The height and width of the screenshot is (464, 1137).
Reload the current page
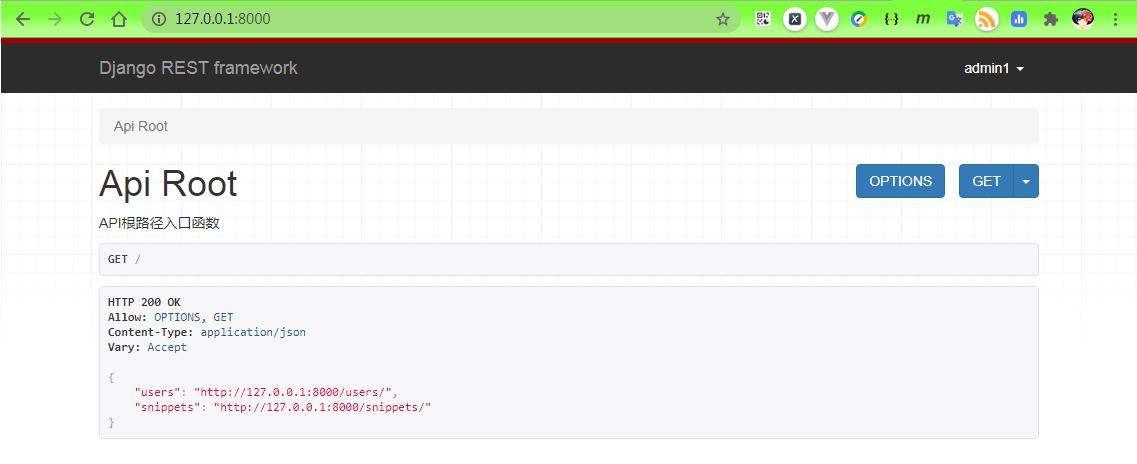(x=87, y=20)
